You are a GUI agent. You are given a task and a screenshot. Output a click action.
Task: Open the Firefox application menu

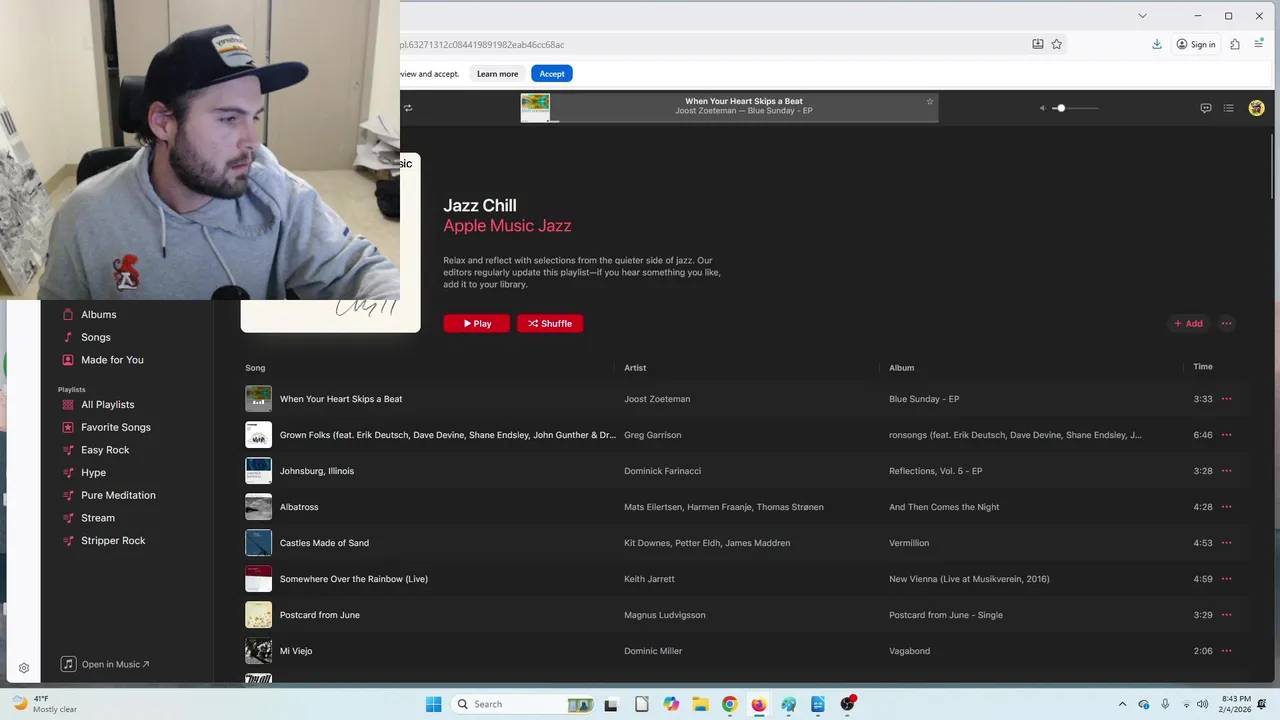click(1259, 44)
